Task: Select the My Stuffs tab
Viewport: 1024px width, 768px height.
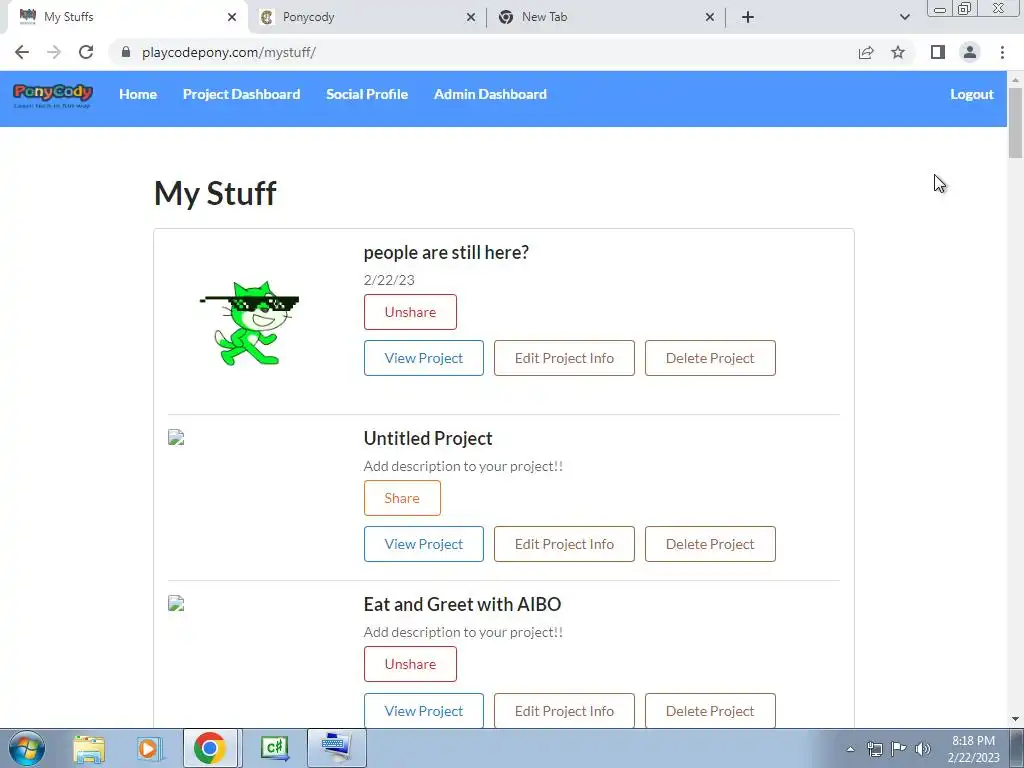Action: (127, 17)
